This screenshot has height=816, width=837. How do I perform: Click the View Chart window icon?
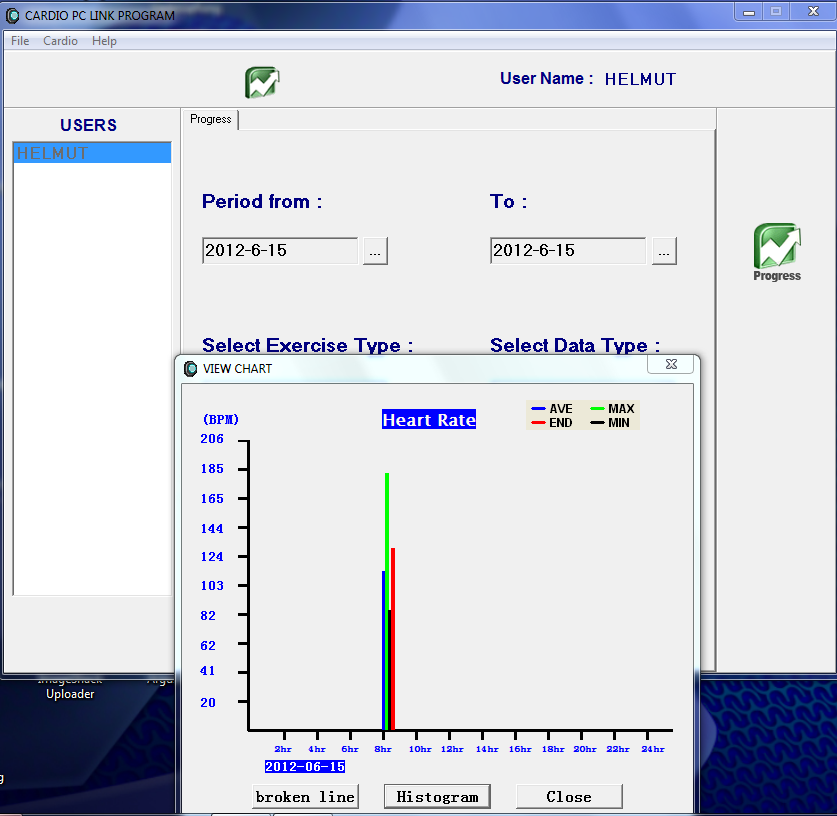tap(190, 369)
